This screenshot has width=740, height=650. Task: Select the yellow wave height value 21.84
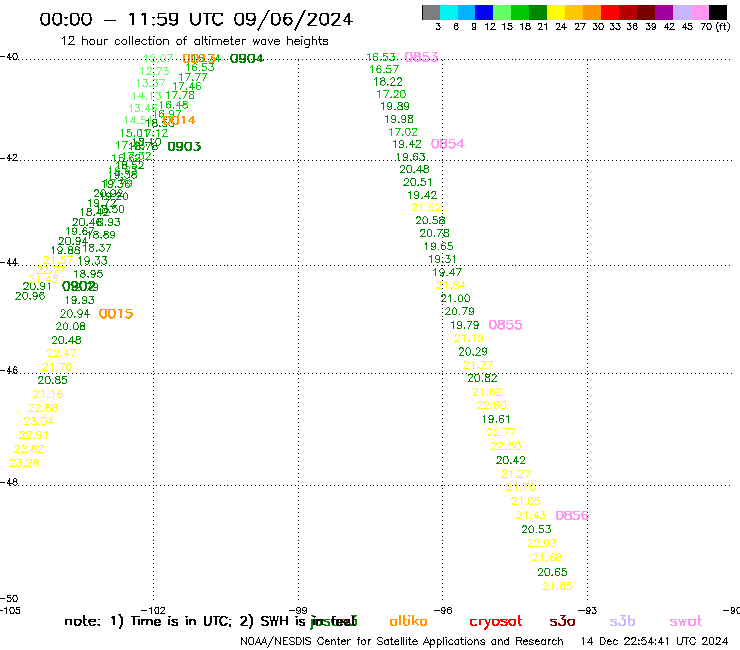pos(451,285)
